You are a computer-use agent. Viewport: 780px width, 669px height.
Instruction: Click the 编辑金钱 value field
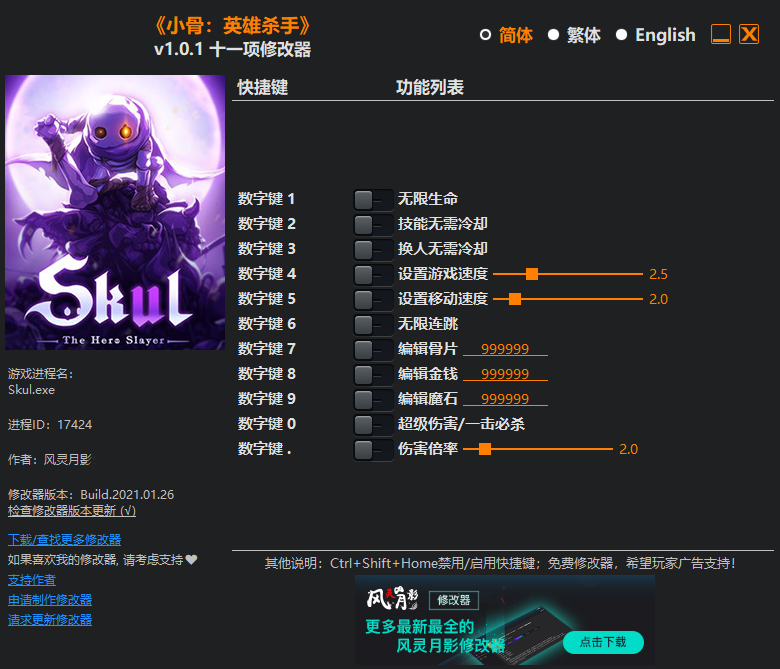[x=505, y=374]
